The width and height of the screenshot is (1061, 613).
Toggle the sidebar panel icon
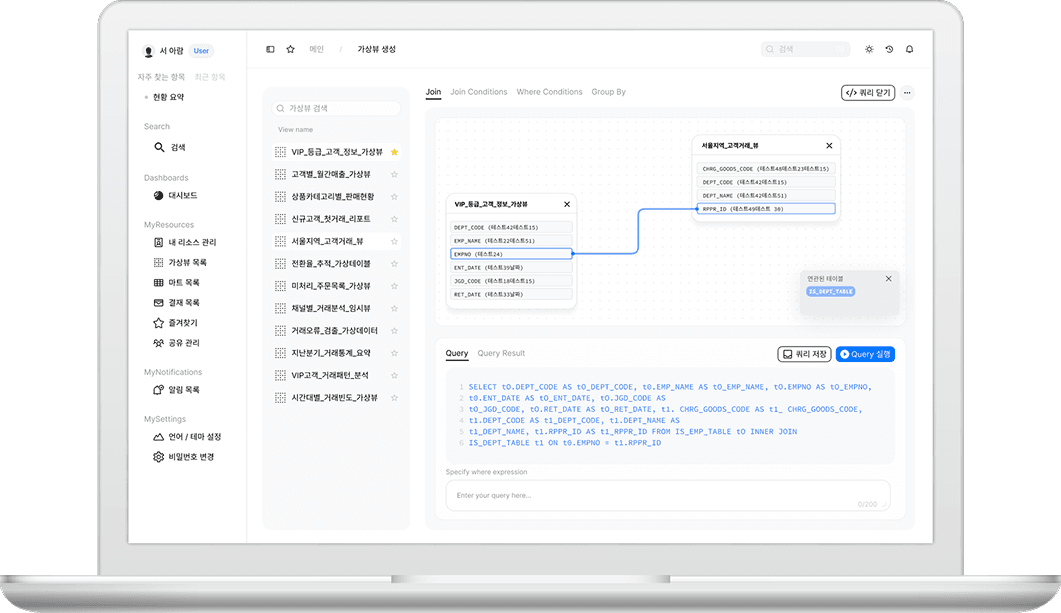pyautogui.click(x=270, y=49)
